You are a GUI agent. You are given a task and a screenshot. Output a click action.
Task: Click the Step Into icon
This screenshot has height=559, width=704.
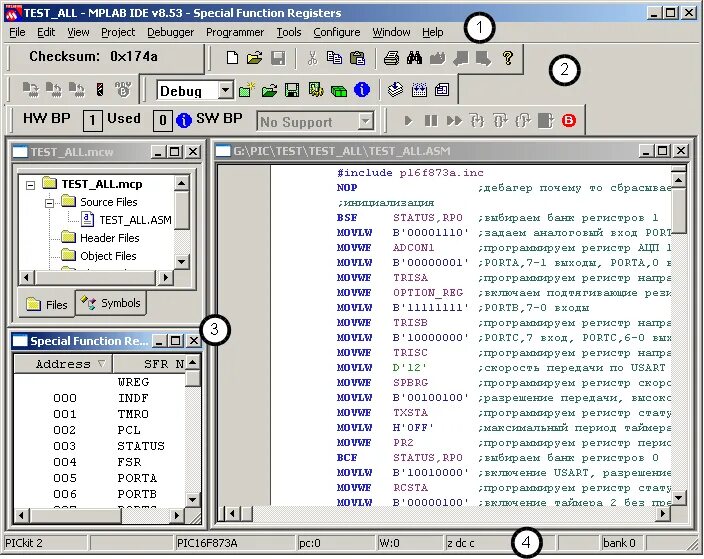point(477,121)
